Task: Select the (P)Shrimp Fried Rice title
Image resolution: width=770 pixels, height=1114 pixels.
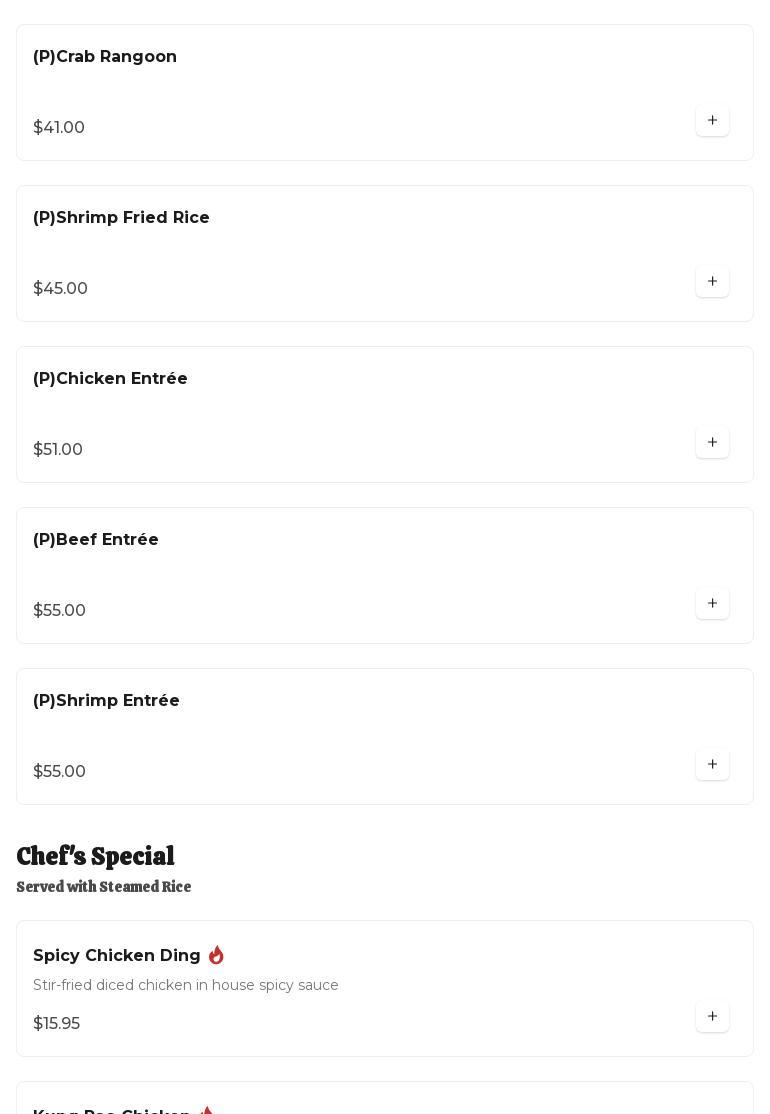Action: (x=121, y=218)
